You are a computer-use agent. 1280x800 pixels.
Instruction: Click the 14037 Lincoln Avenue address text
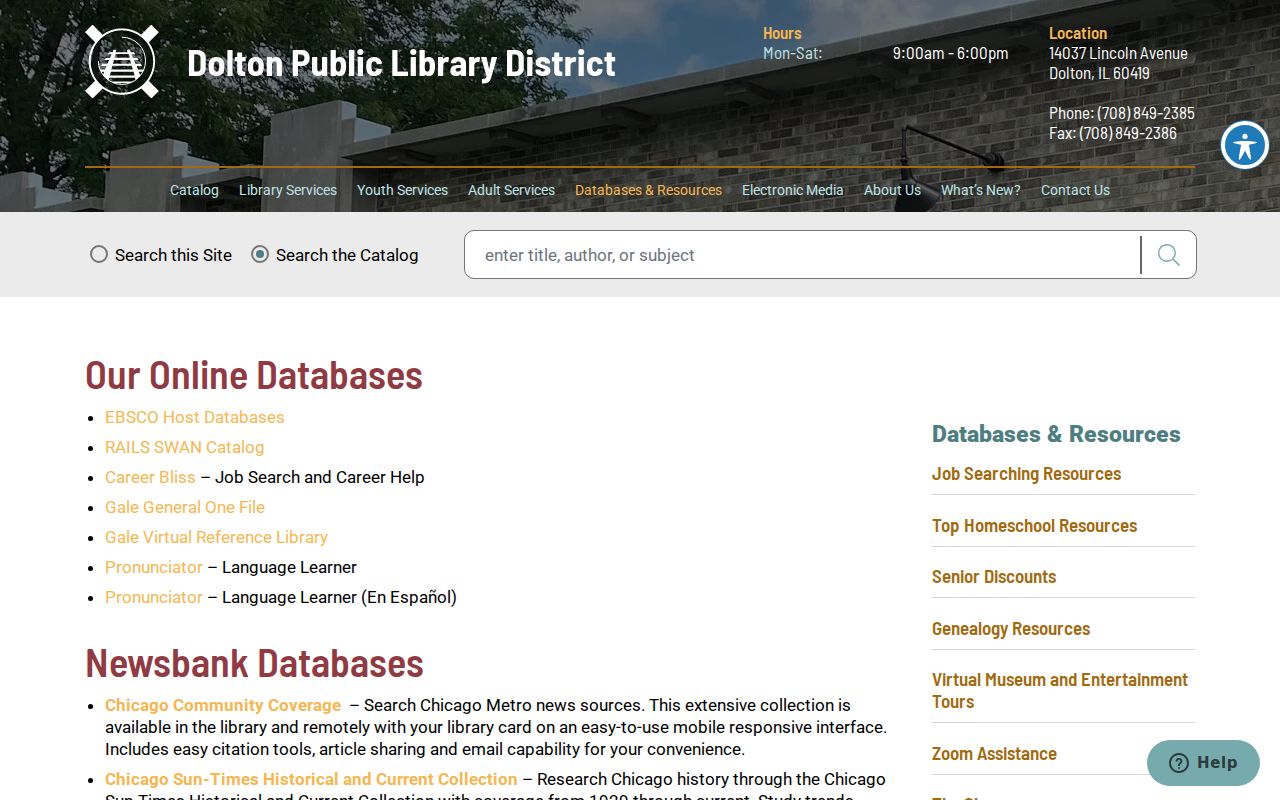[1118, 53]
